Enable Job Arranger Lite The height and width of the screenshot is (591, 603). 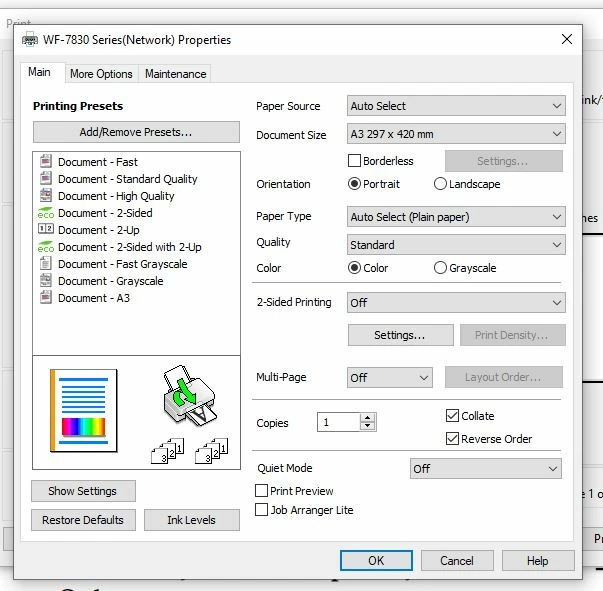tap(262, 510)
